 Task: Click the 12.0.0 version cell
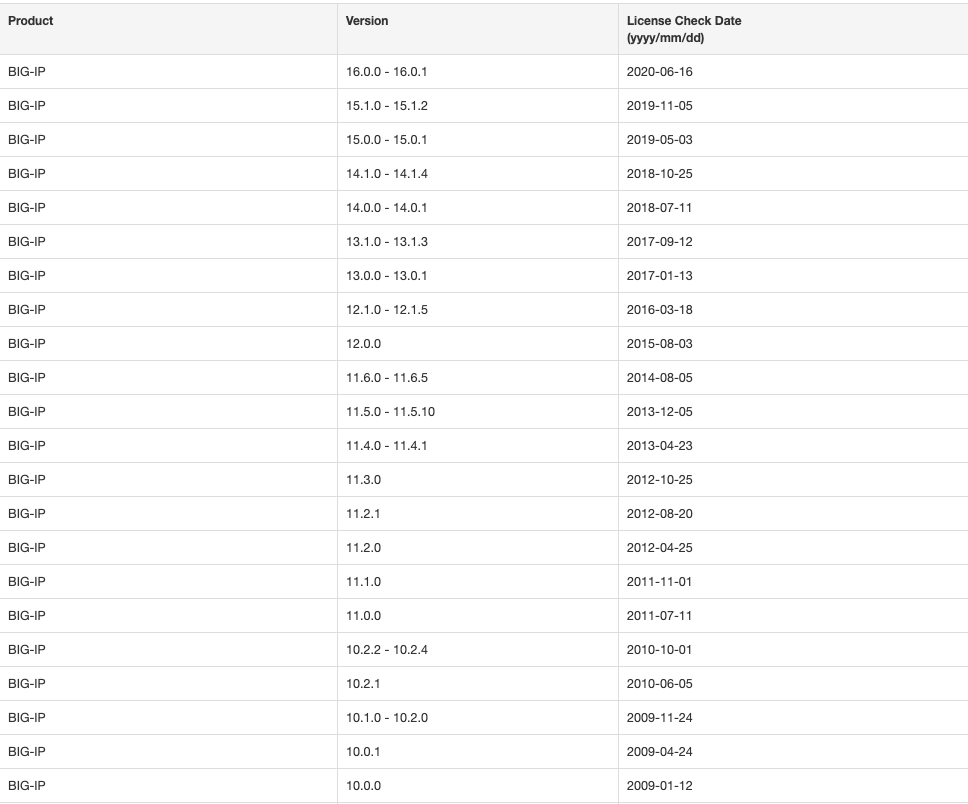point(364,344)
